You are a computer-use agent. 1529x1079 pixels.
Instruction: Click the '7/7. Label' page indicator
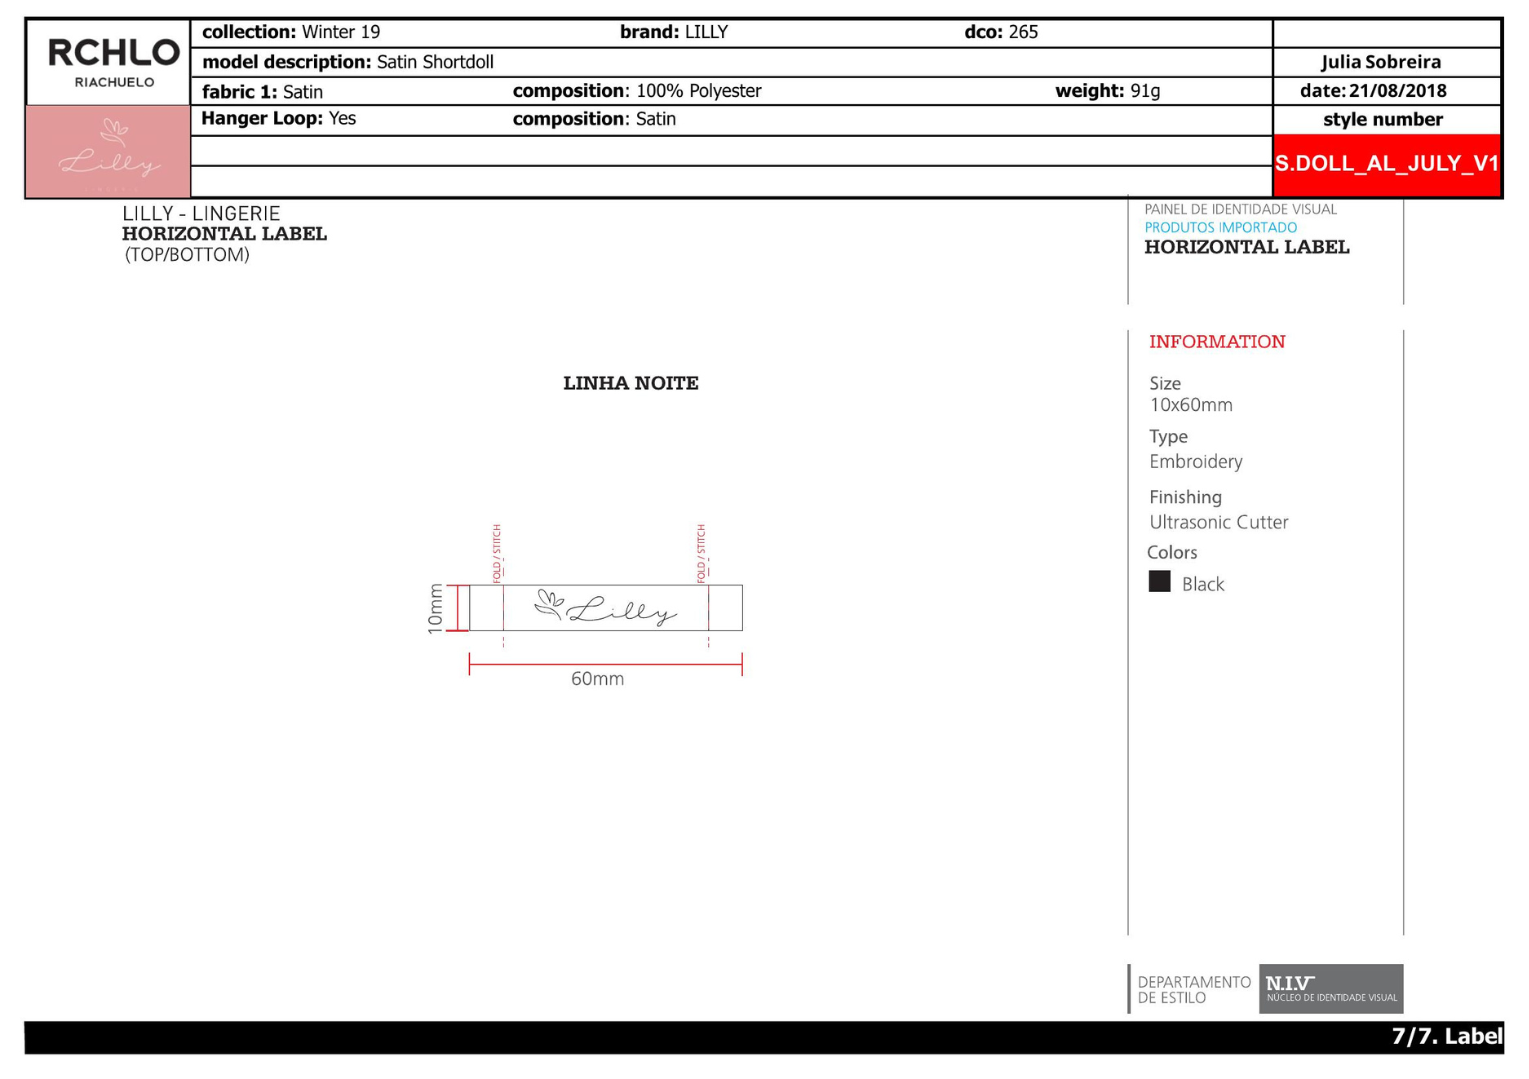[x=1447, y=1037]
